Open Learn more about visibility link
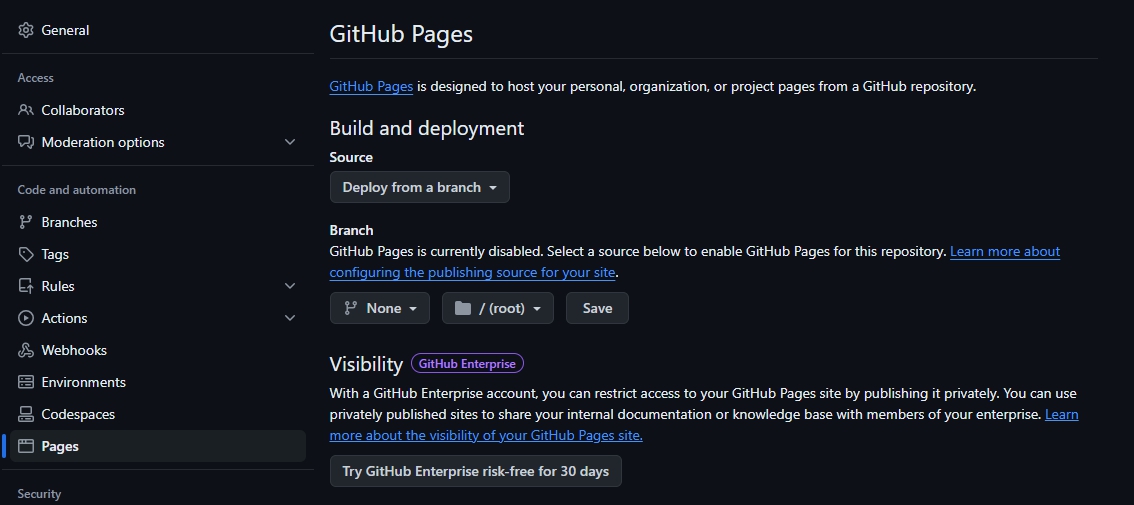The height and width of the screenshot is (505, 1134). [486, 436]
